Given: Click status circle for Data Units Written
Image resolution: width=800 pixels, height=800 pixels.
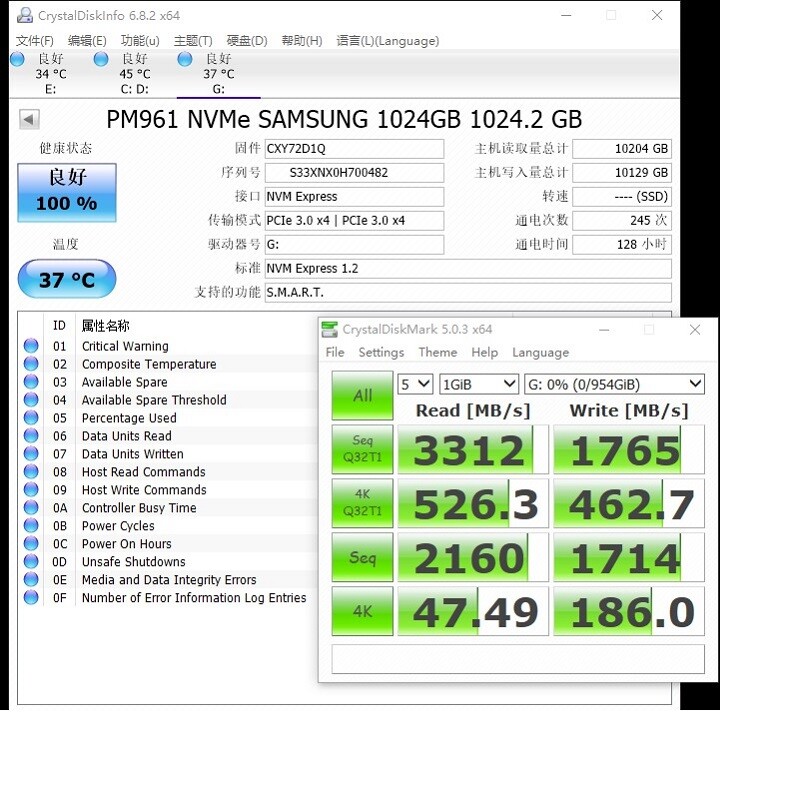Looking at the screenshot, I should click(31, 454).
